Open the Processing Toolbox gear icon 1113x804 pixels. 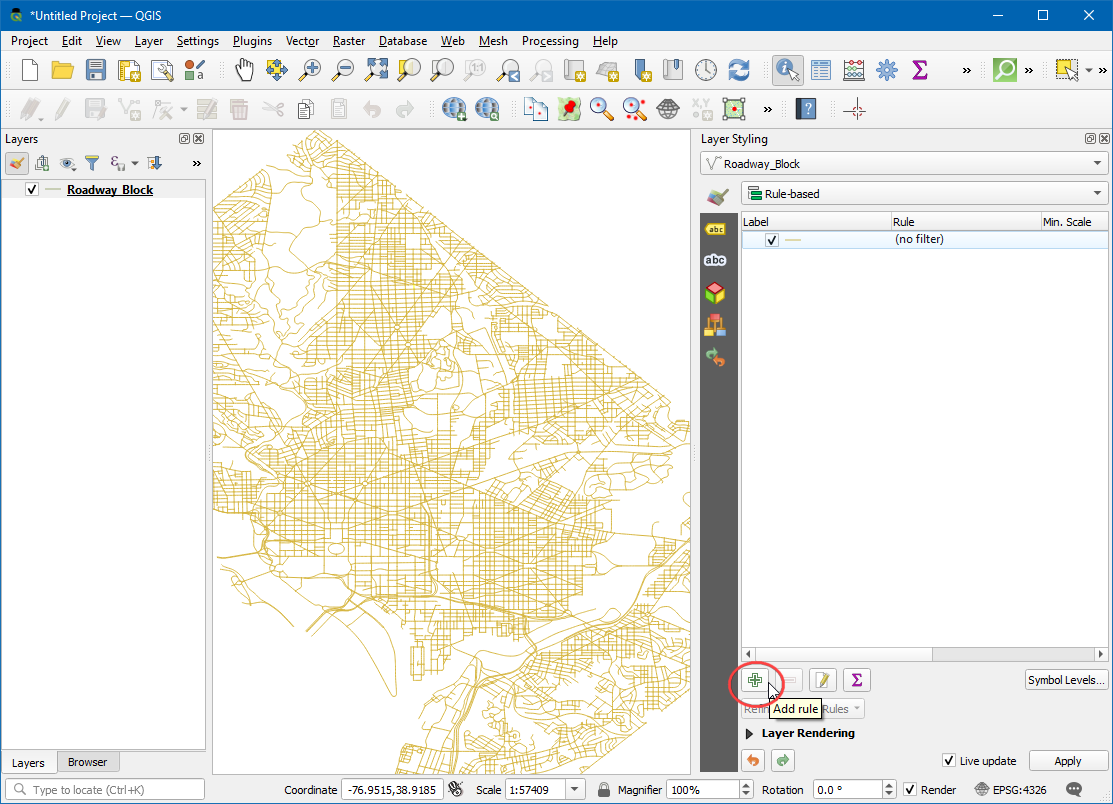(886, 70)
